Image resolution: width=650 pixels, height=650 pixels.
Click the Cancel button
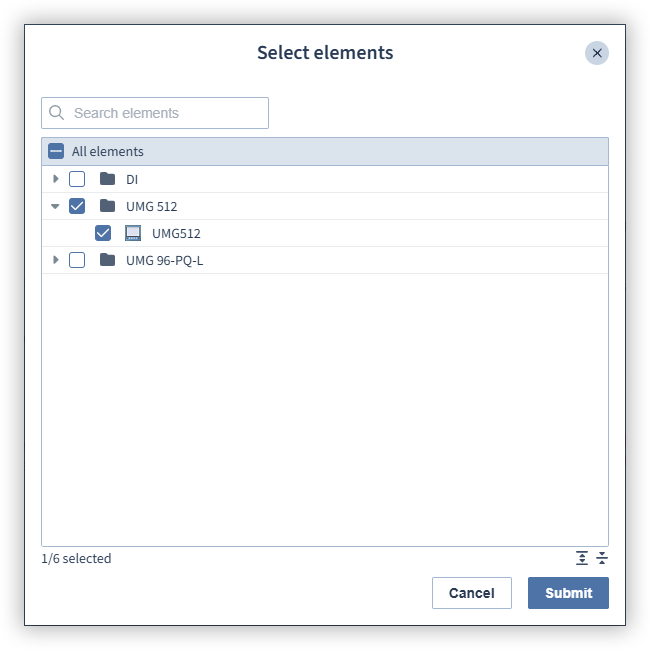click(472, 593)
